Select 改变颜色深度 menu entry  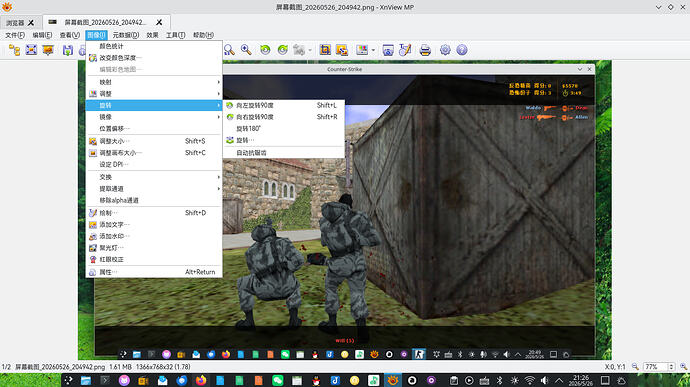coord(154,58)
